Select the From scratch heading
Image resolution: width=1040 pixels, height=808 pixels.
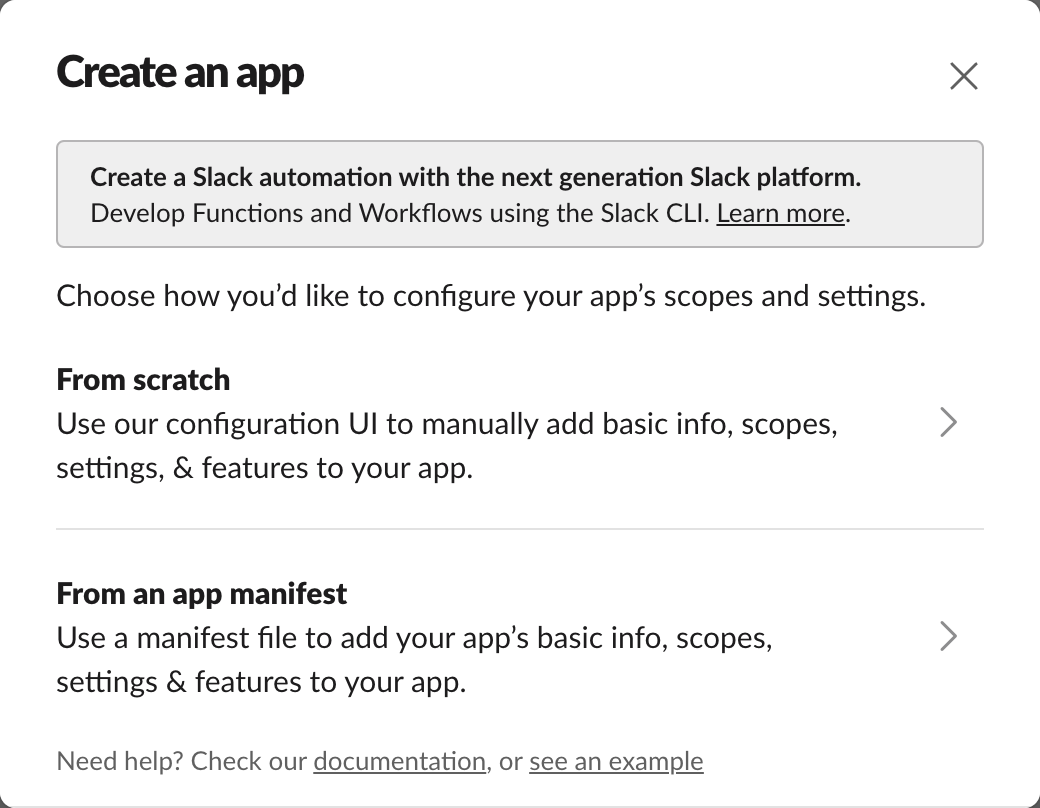143,380
